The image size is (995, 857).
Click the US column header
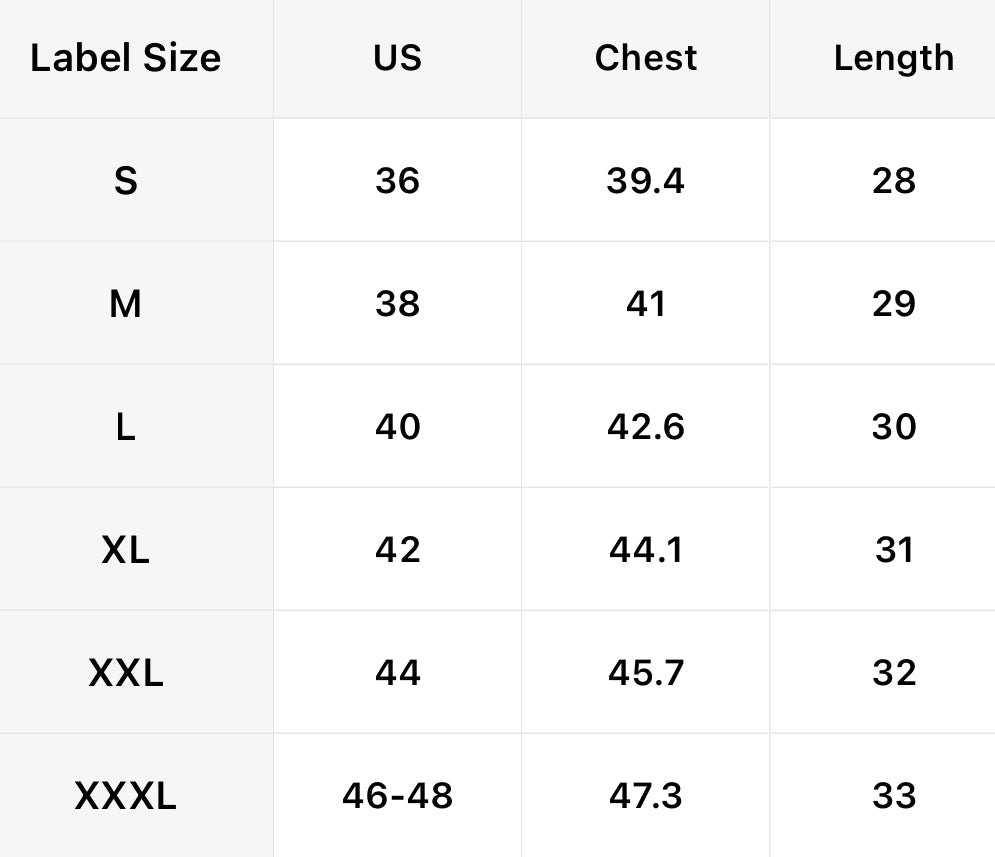[397, 58]
